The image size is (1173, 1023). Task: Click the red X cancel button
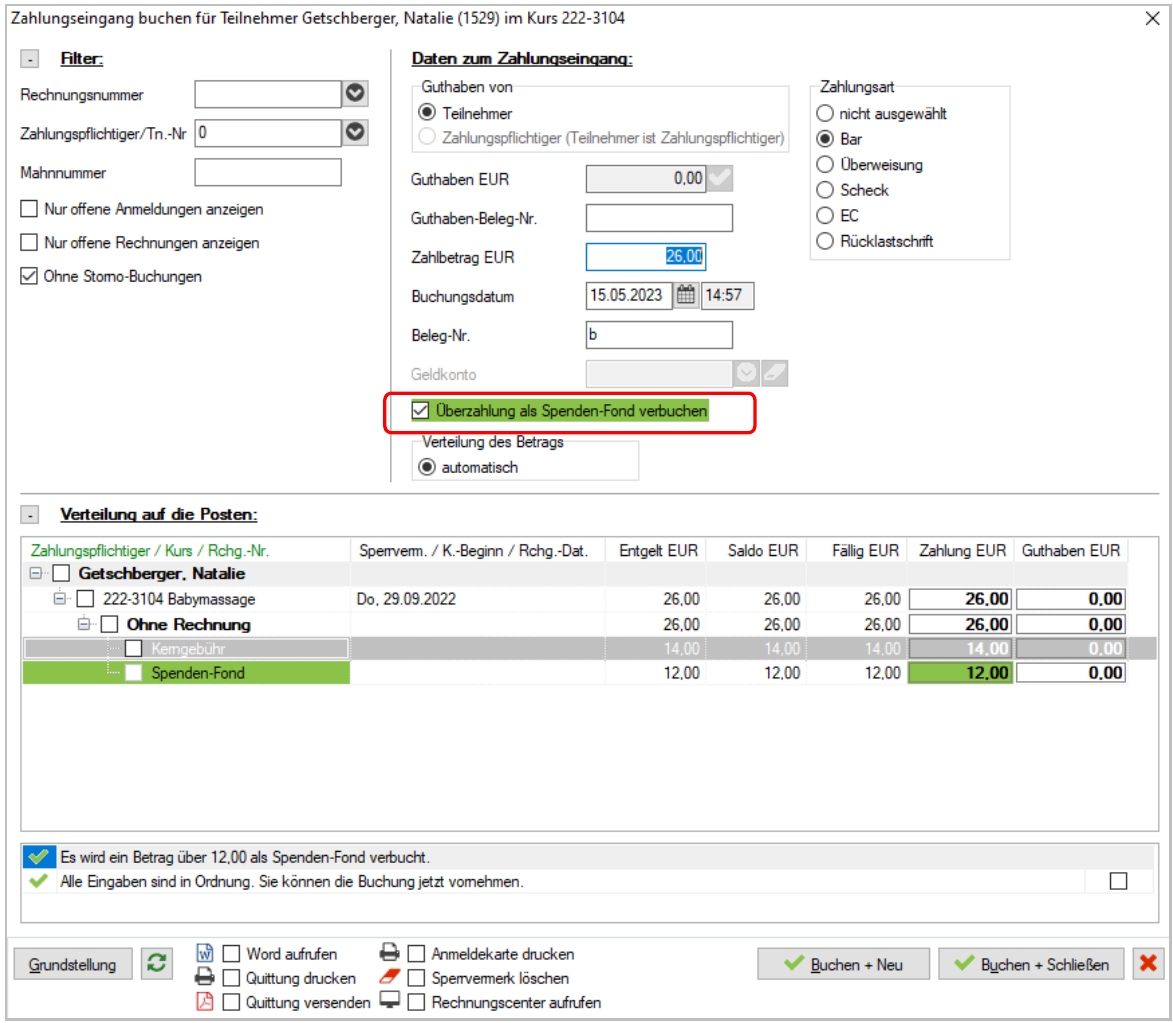[1148, 963]
